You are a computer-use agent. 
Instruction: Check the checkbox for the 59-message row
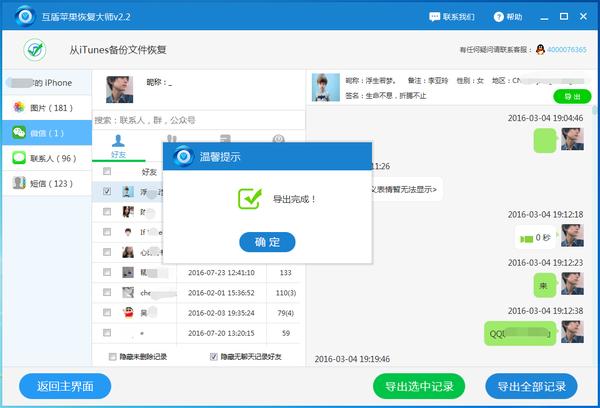coord(107,333)
